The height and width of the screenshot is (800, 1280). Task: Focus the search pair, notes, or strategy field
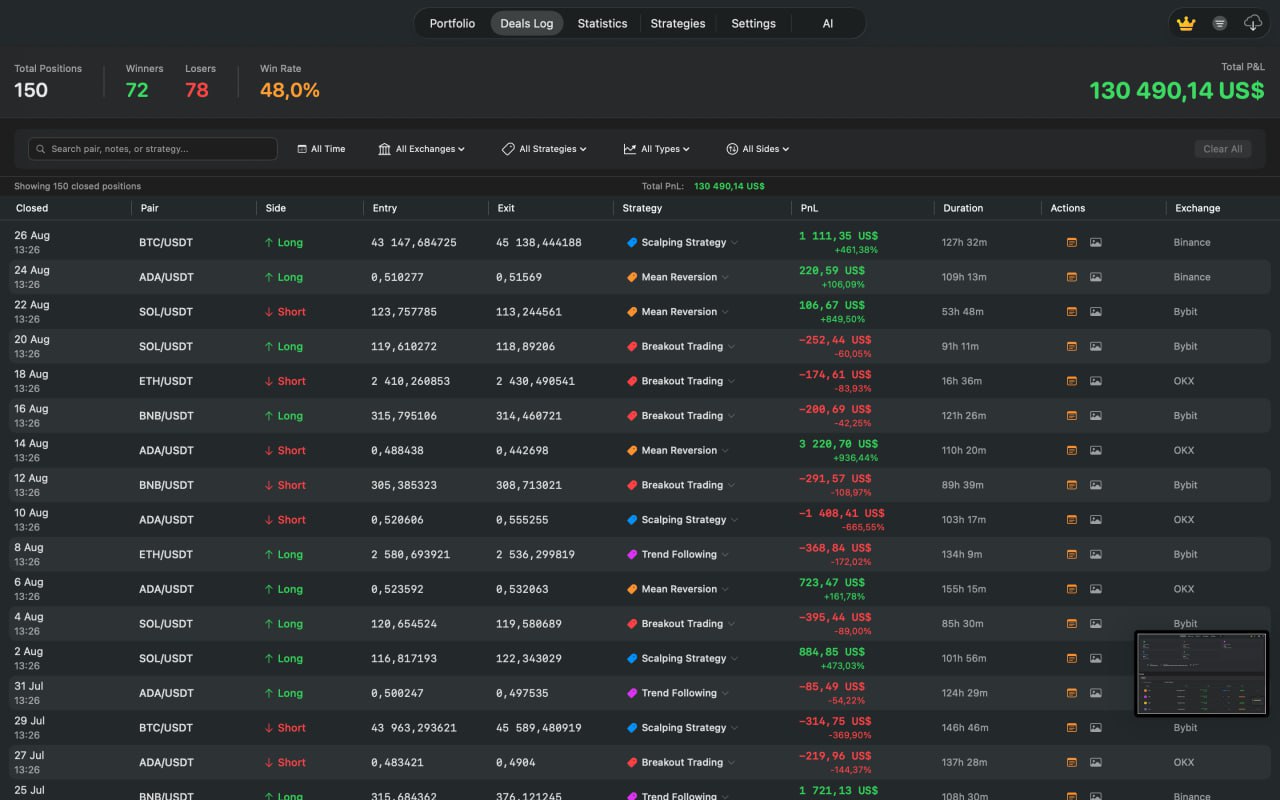(x=153, y=149)
